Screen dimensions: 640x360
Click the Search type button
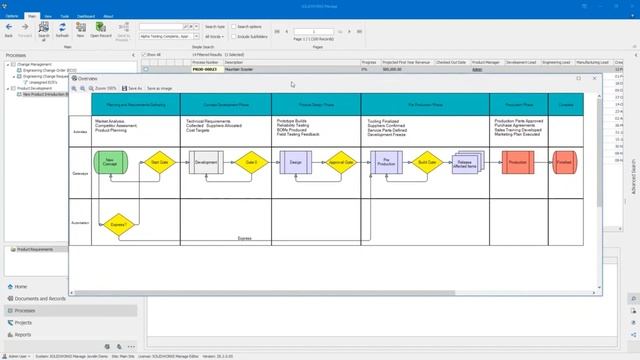(215, 27)
